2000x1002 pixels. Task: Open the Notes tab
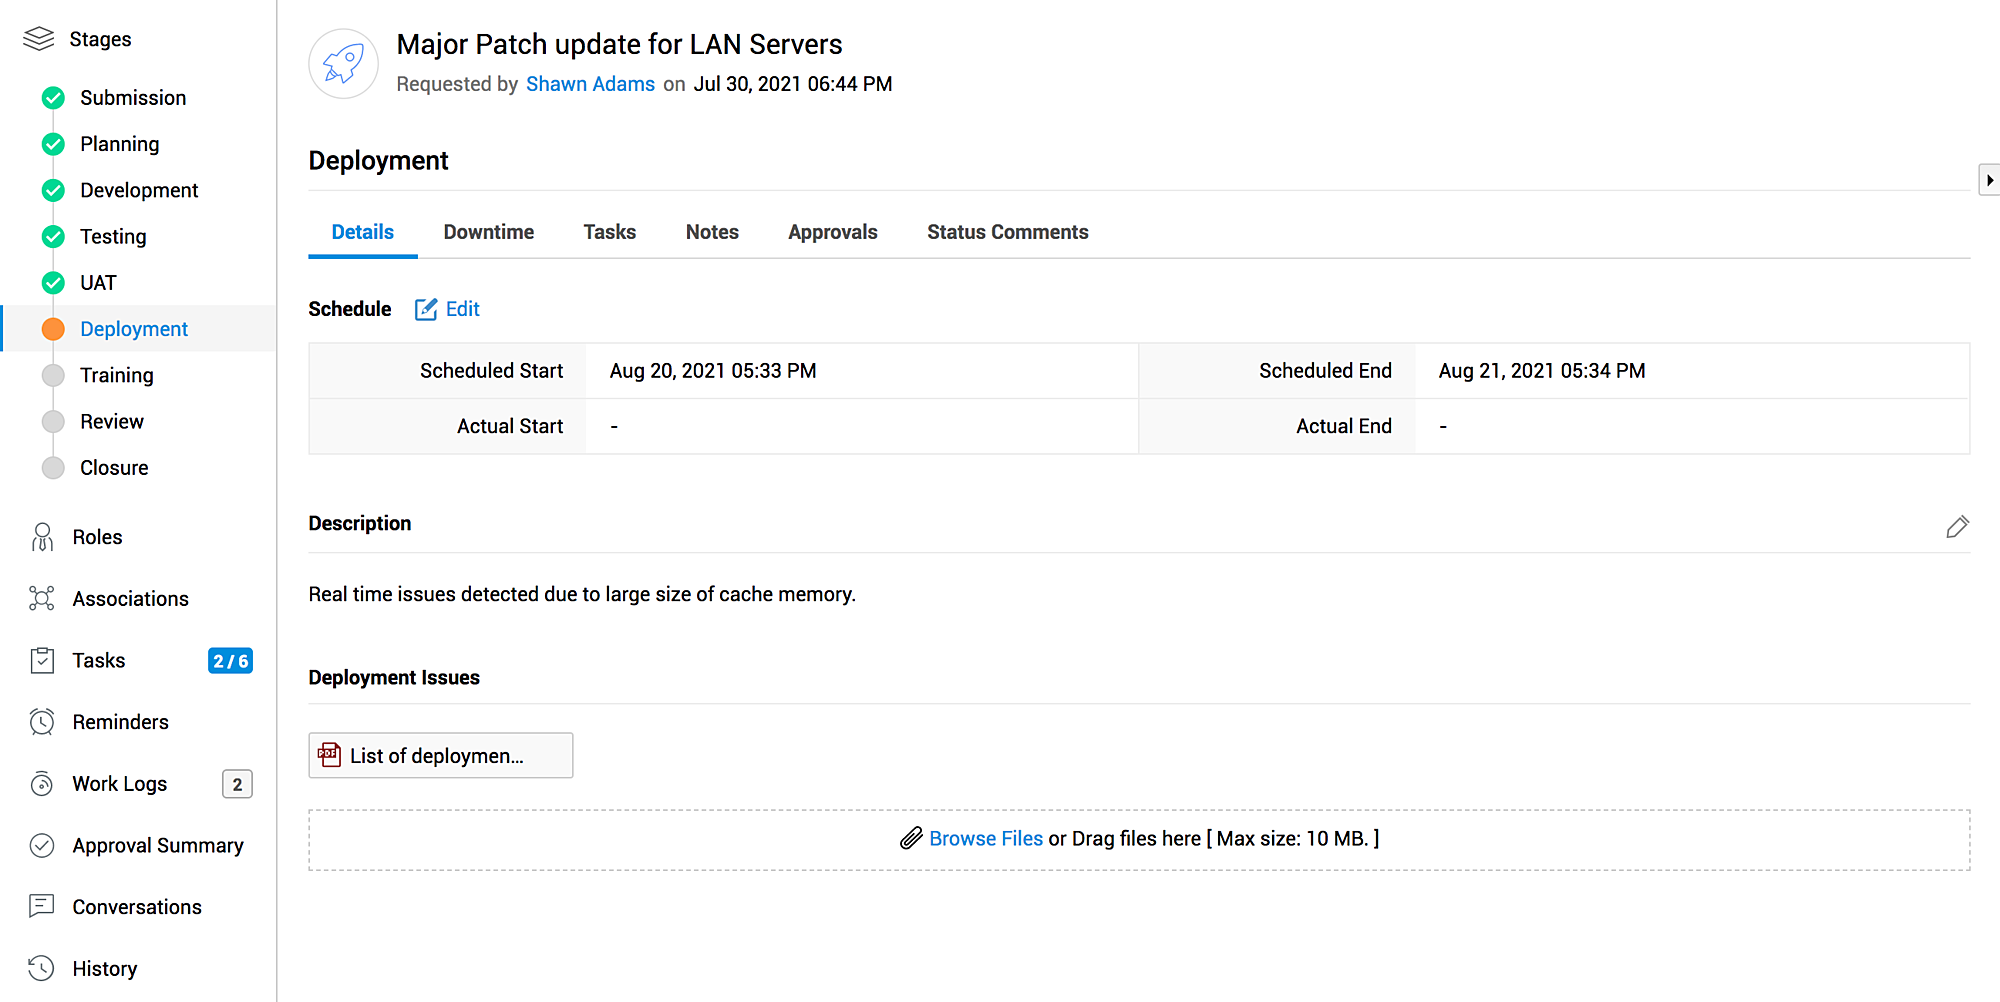(x=712, y=232)
